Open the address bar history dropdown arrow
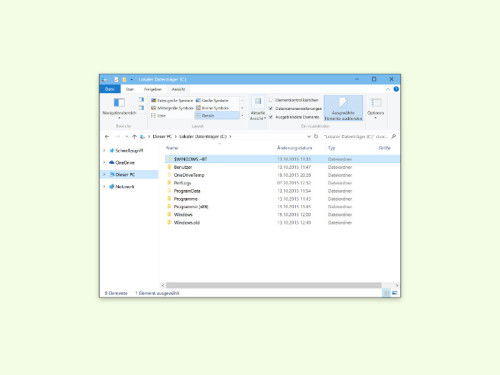Image resolution: width=500 pixels, height=375 pixels. coord(309,136)
